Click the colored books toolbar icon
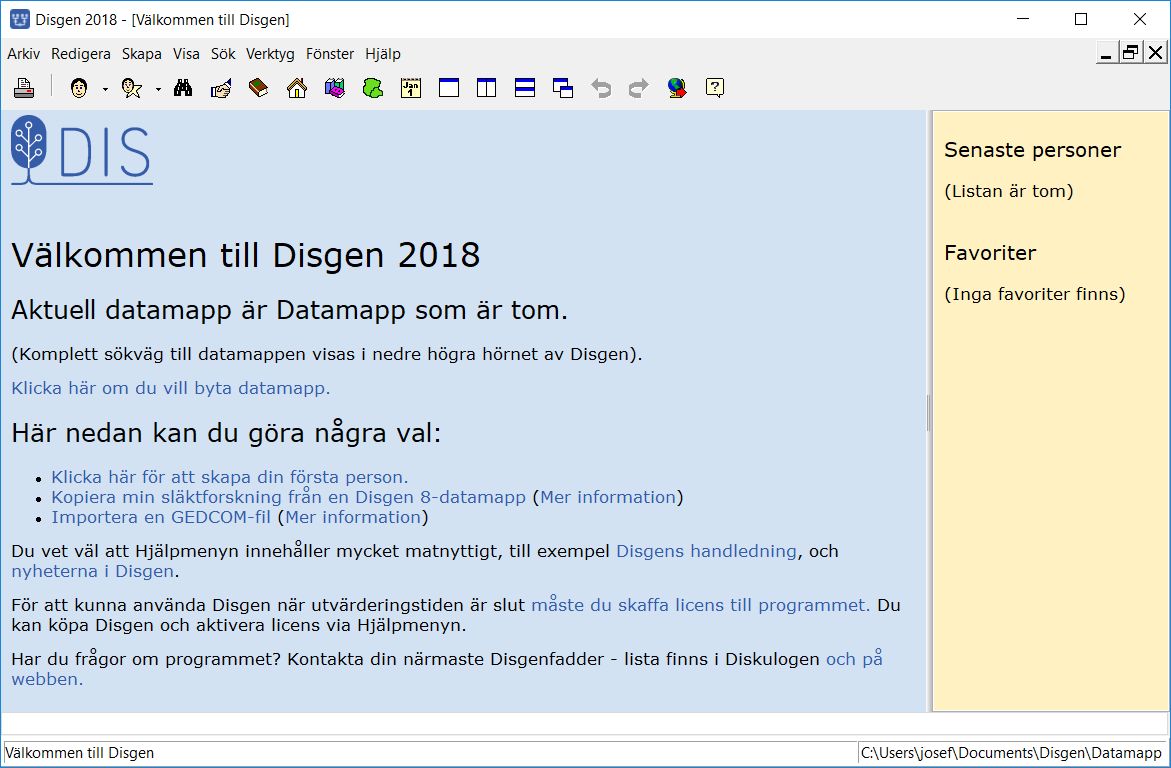 click(335, 88)
